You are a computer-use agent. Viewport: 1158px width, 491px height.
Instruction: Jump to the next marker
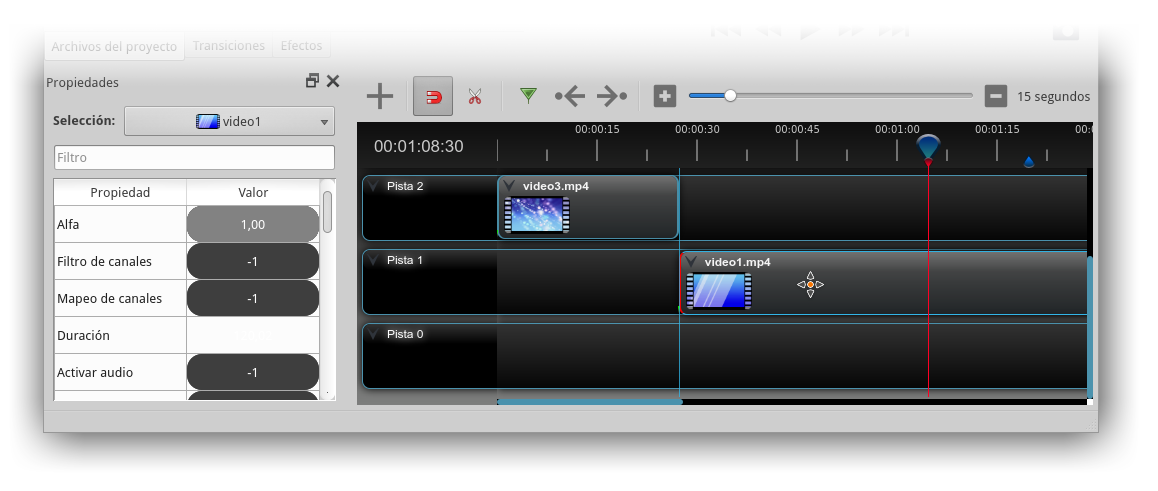coord(611,96)
